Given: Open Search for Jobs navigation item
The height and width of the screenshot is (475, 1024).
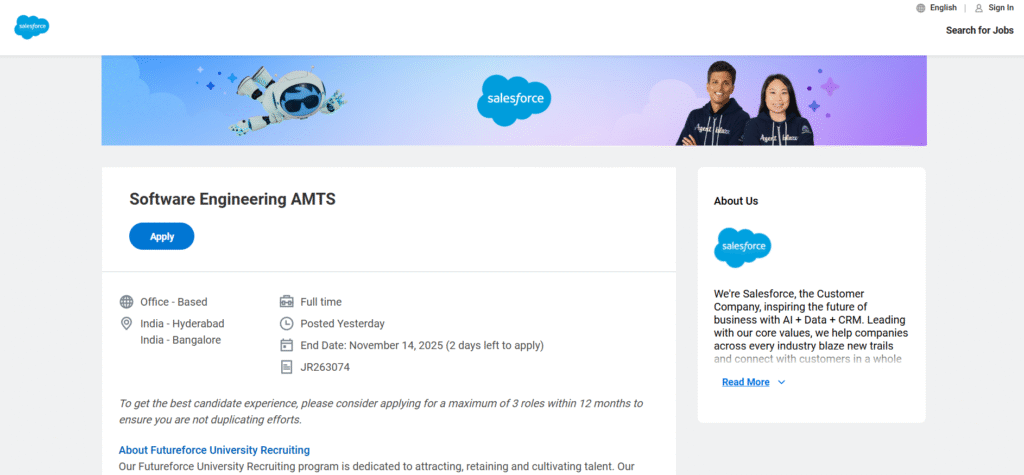Looking at the screenshot, I should point(979,30).
